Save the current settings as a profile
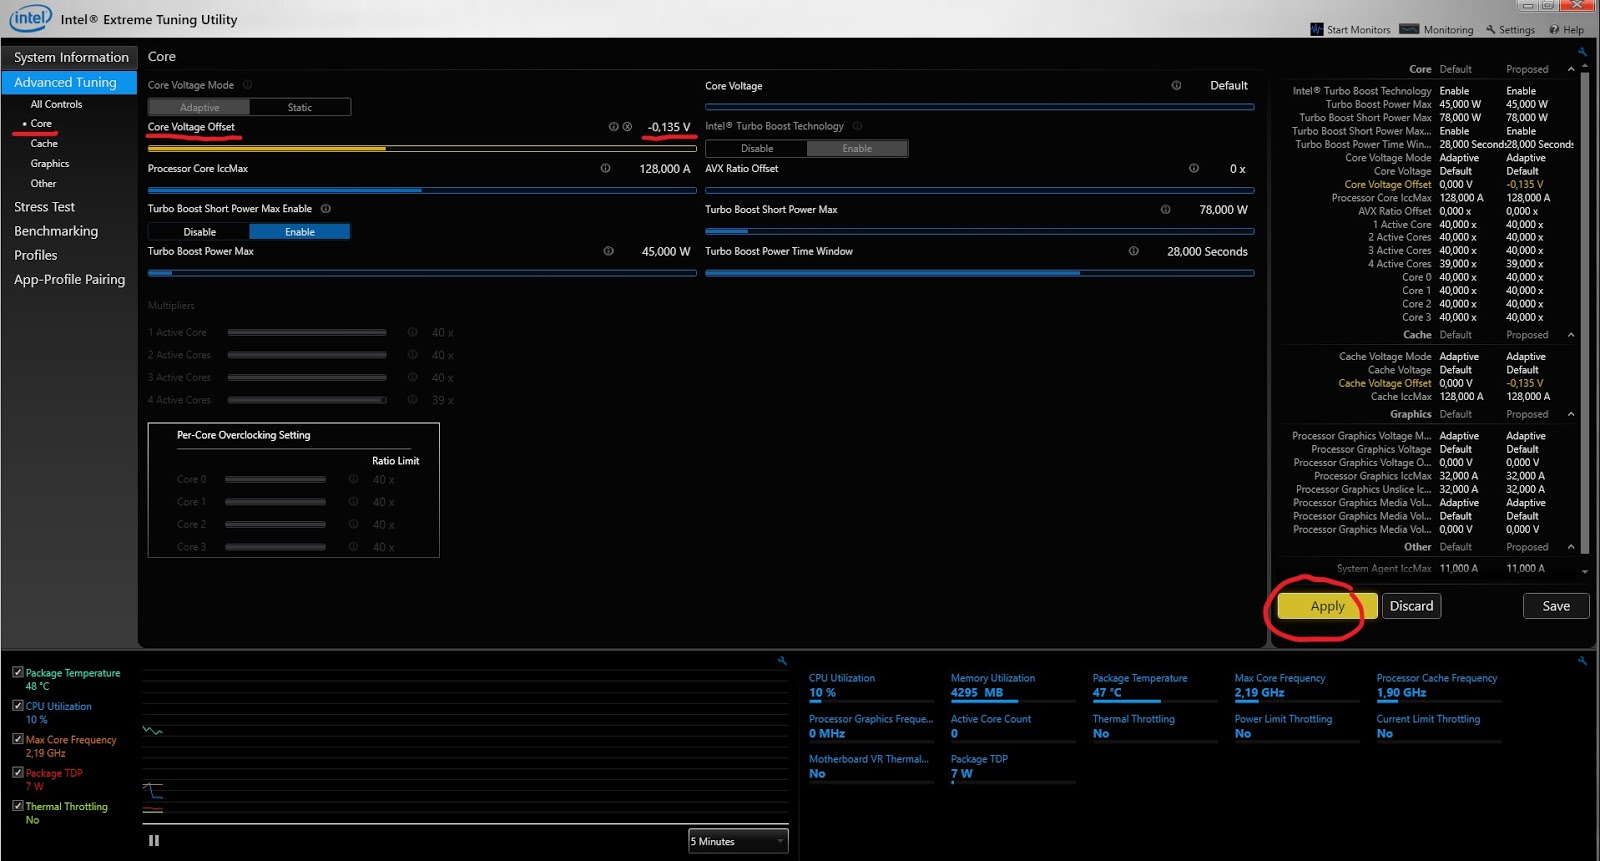 tap(1556, 606)
